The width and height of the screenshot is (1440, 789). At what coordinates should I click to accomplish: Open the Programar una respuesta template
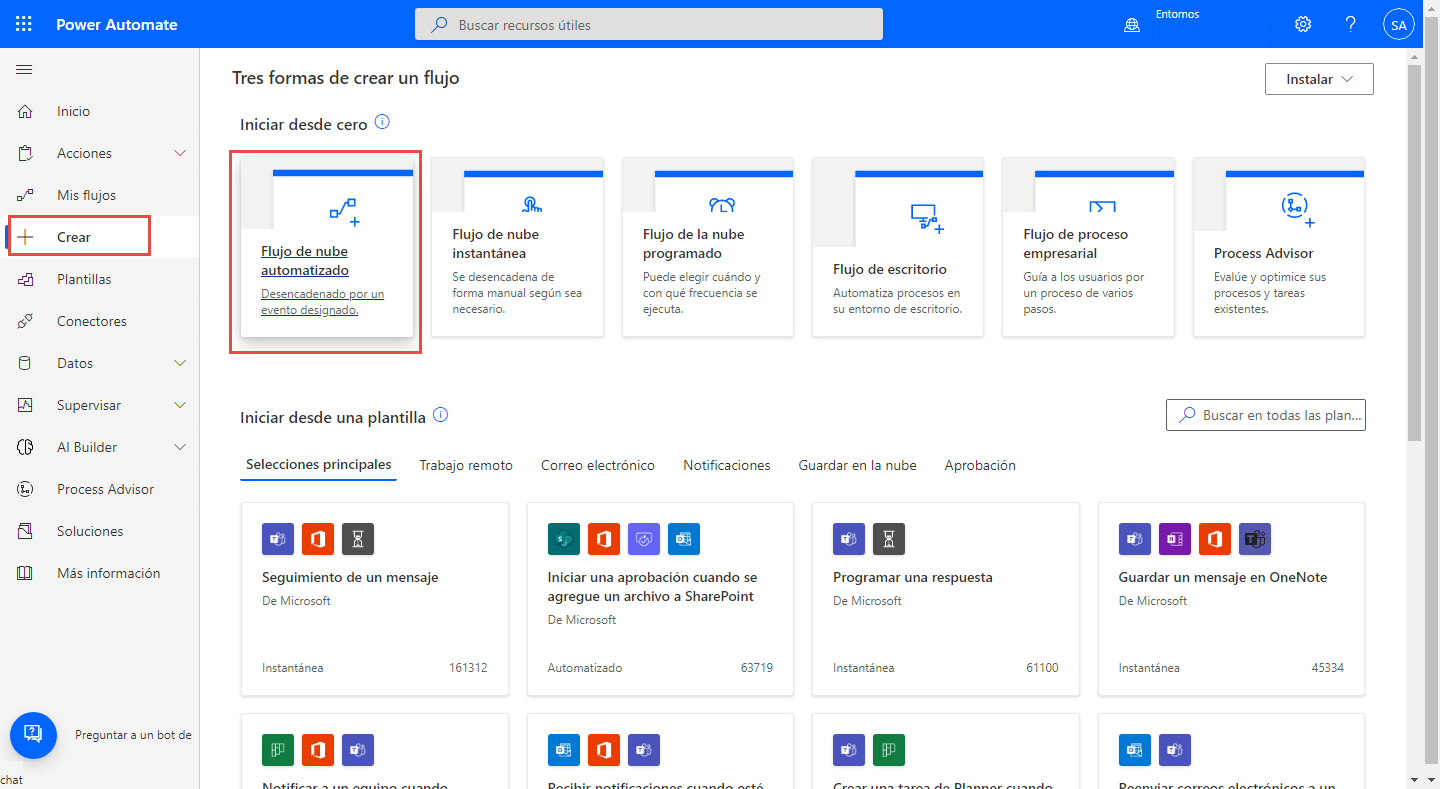pos(946,598)
